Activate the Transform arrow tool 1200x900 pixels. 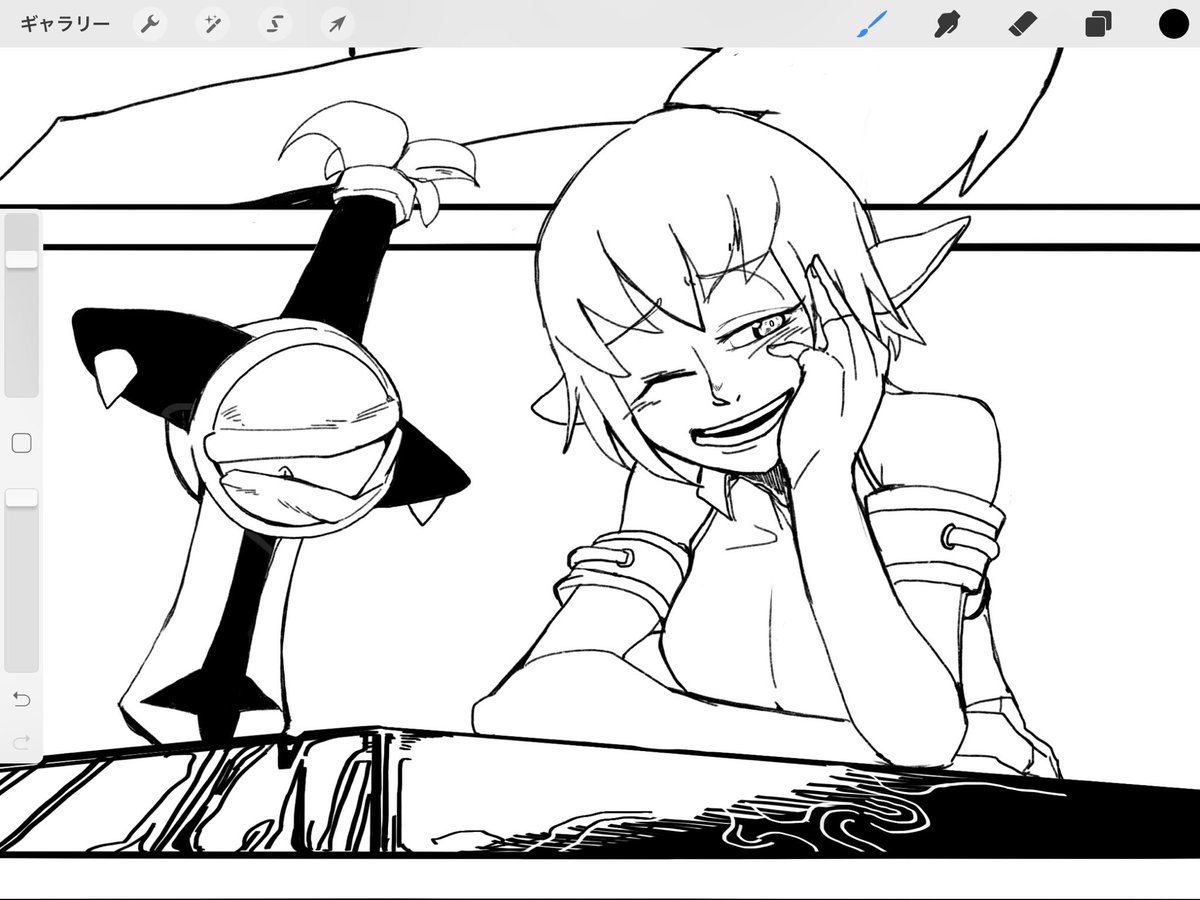[x=337, y=24]
